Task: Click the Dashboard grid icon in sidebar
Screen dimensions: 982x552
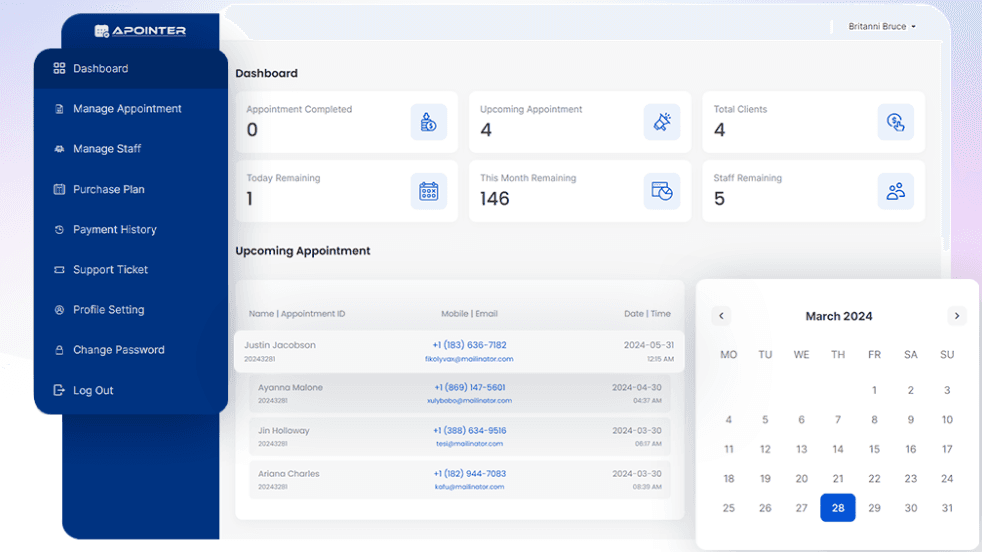Action: (x=59, y=68)
